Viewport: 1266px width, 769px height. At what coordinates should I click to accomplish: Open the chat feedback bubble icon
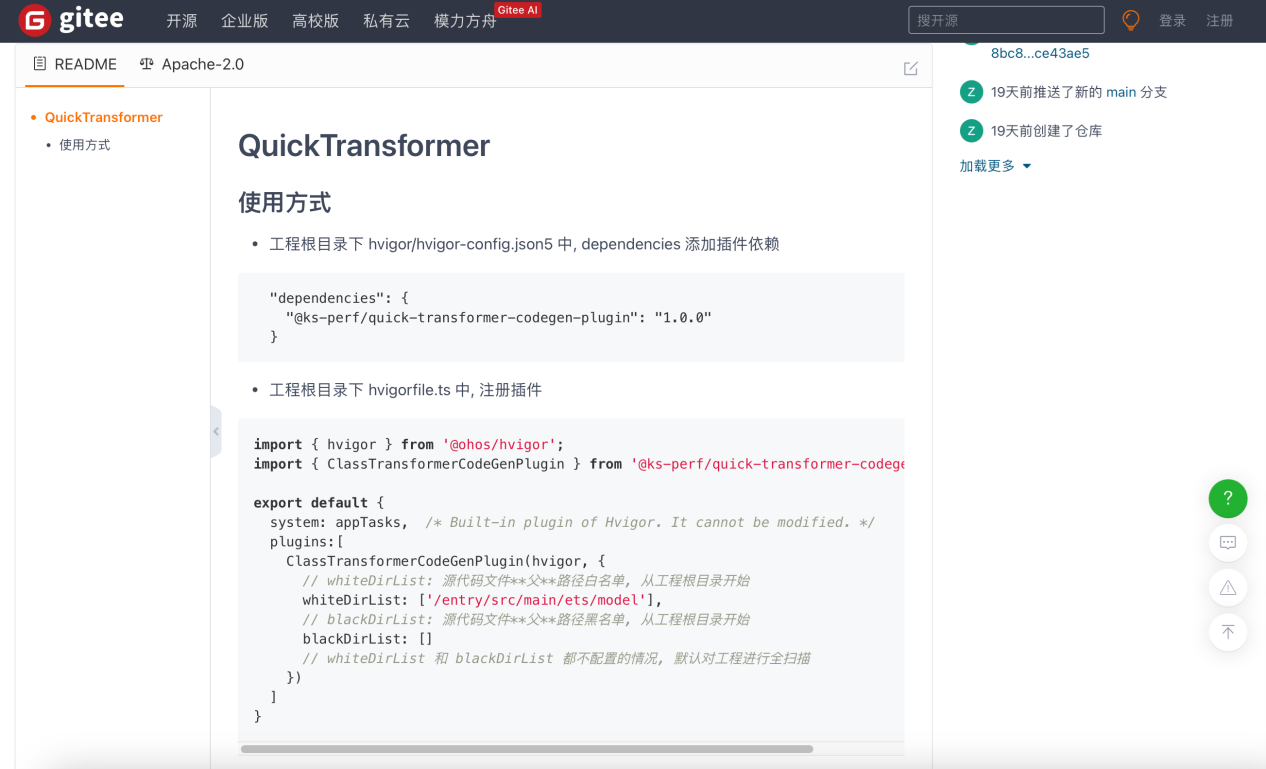point(1227,543)
